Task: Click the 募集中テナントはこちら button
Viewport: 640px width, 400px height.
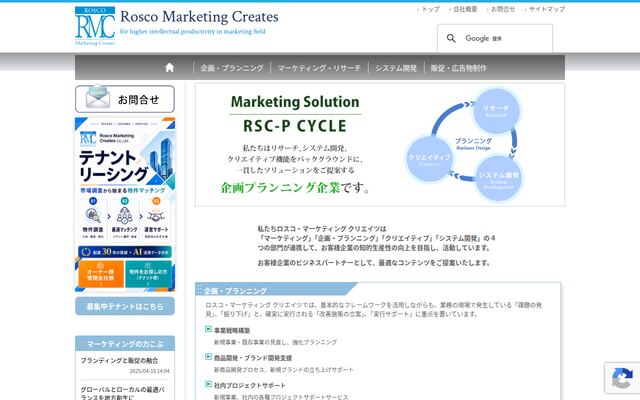Action: [125, 306]
